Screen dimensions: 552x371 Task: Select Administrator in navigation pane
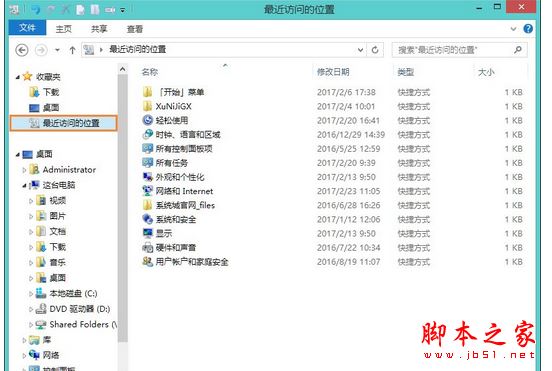[69, 170]
